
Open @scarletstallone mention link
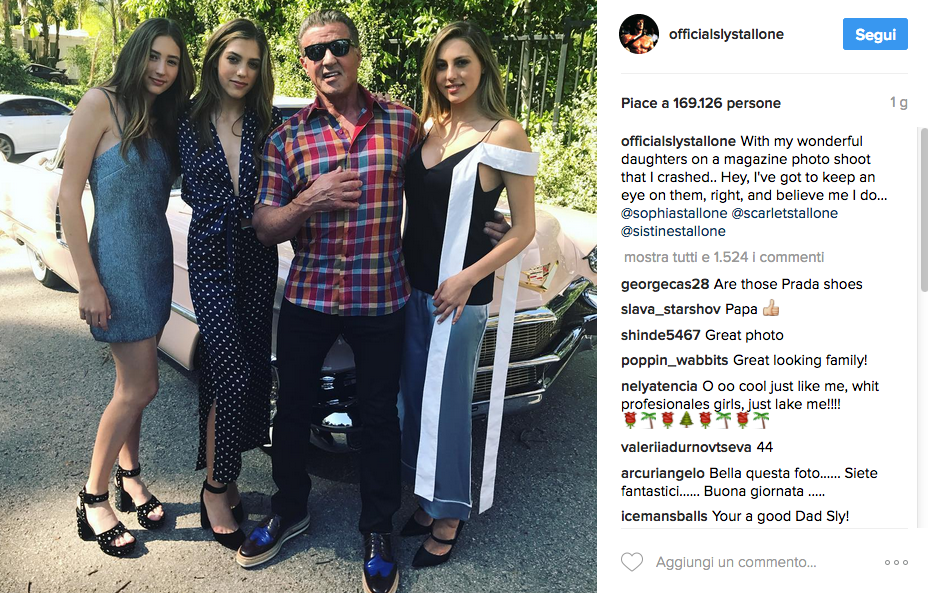pos(784,213)
